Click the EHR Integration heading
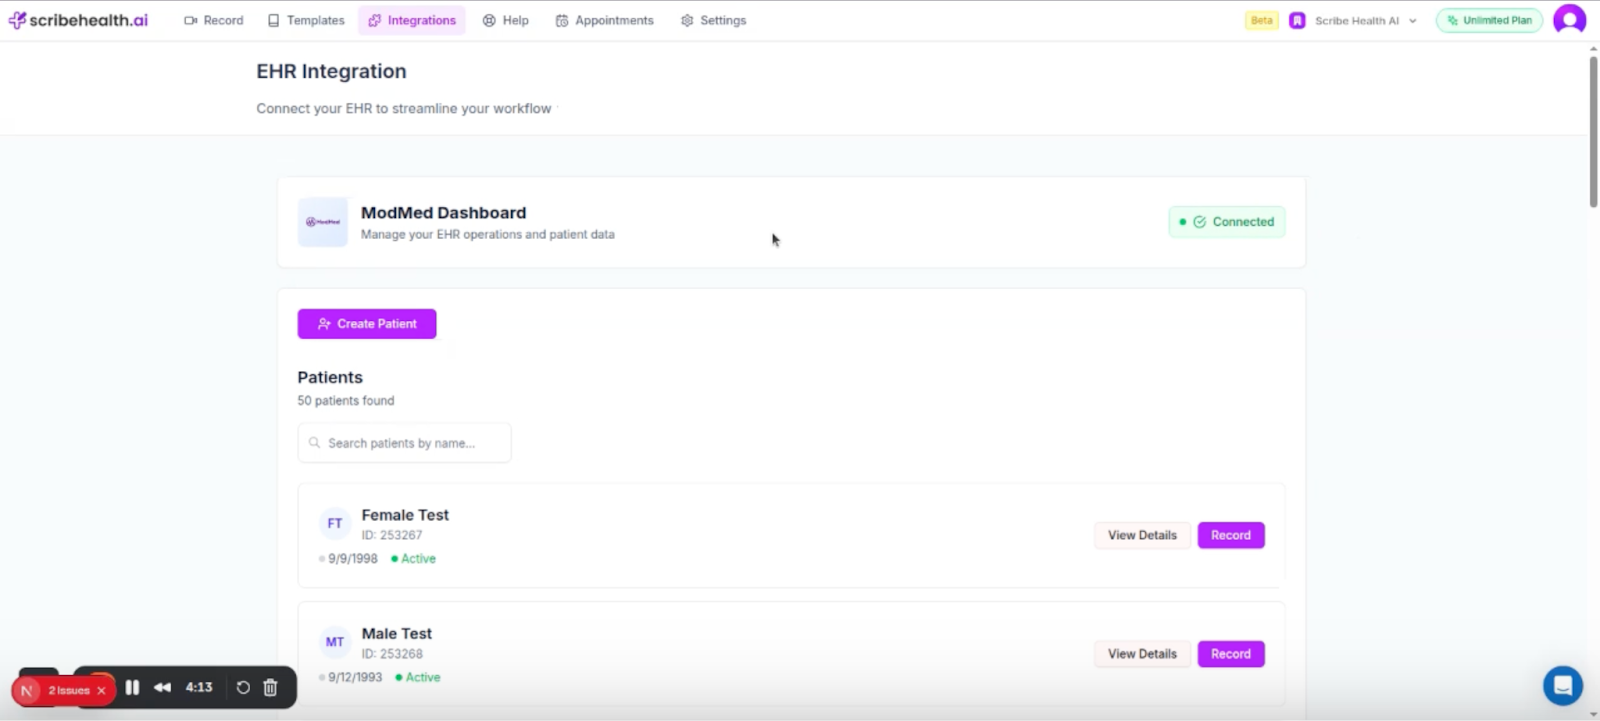Viewport: 1600px width, 721px height. [x=331, y=71]
